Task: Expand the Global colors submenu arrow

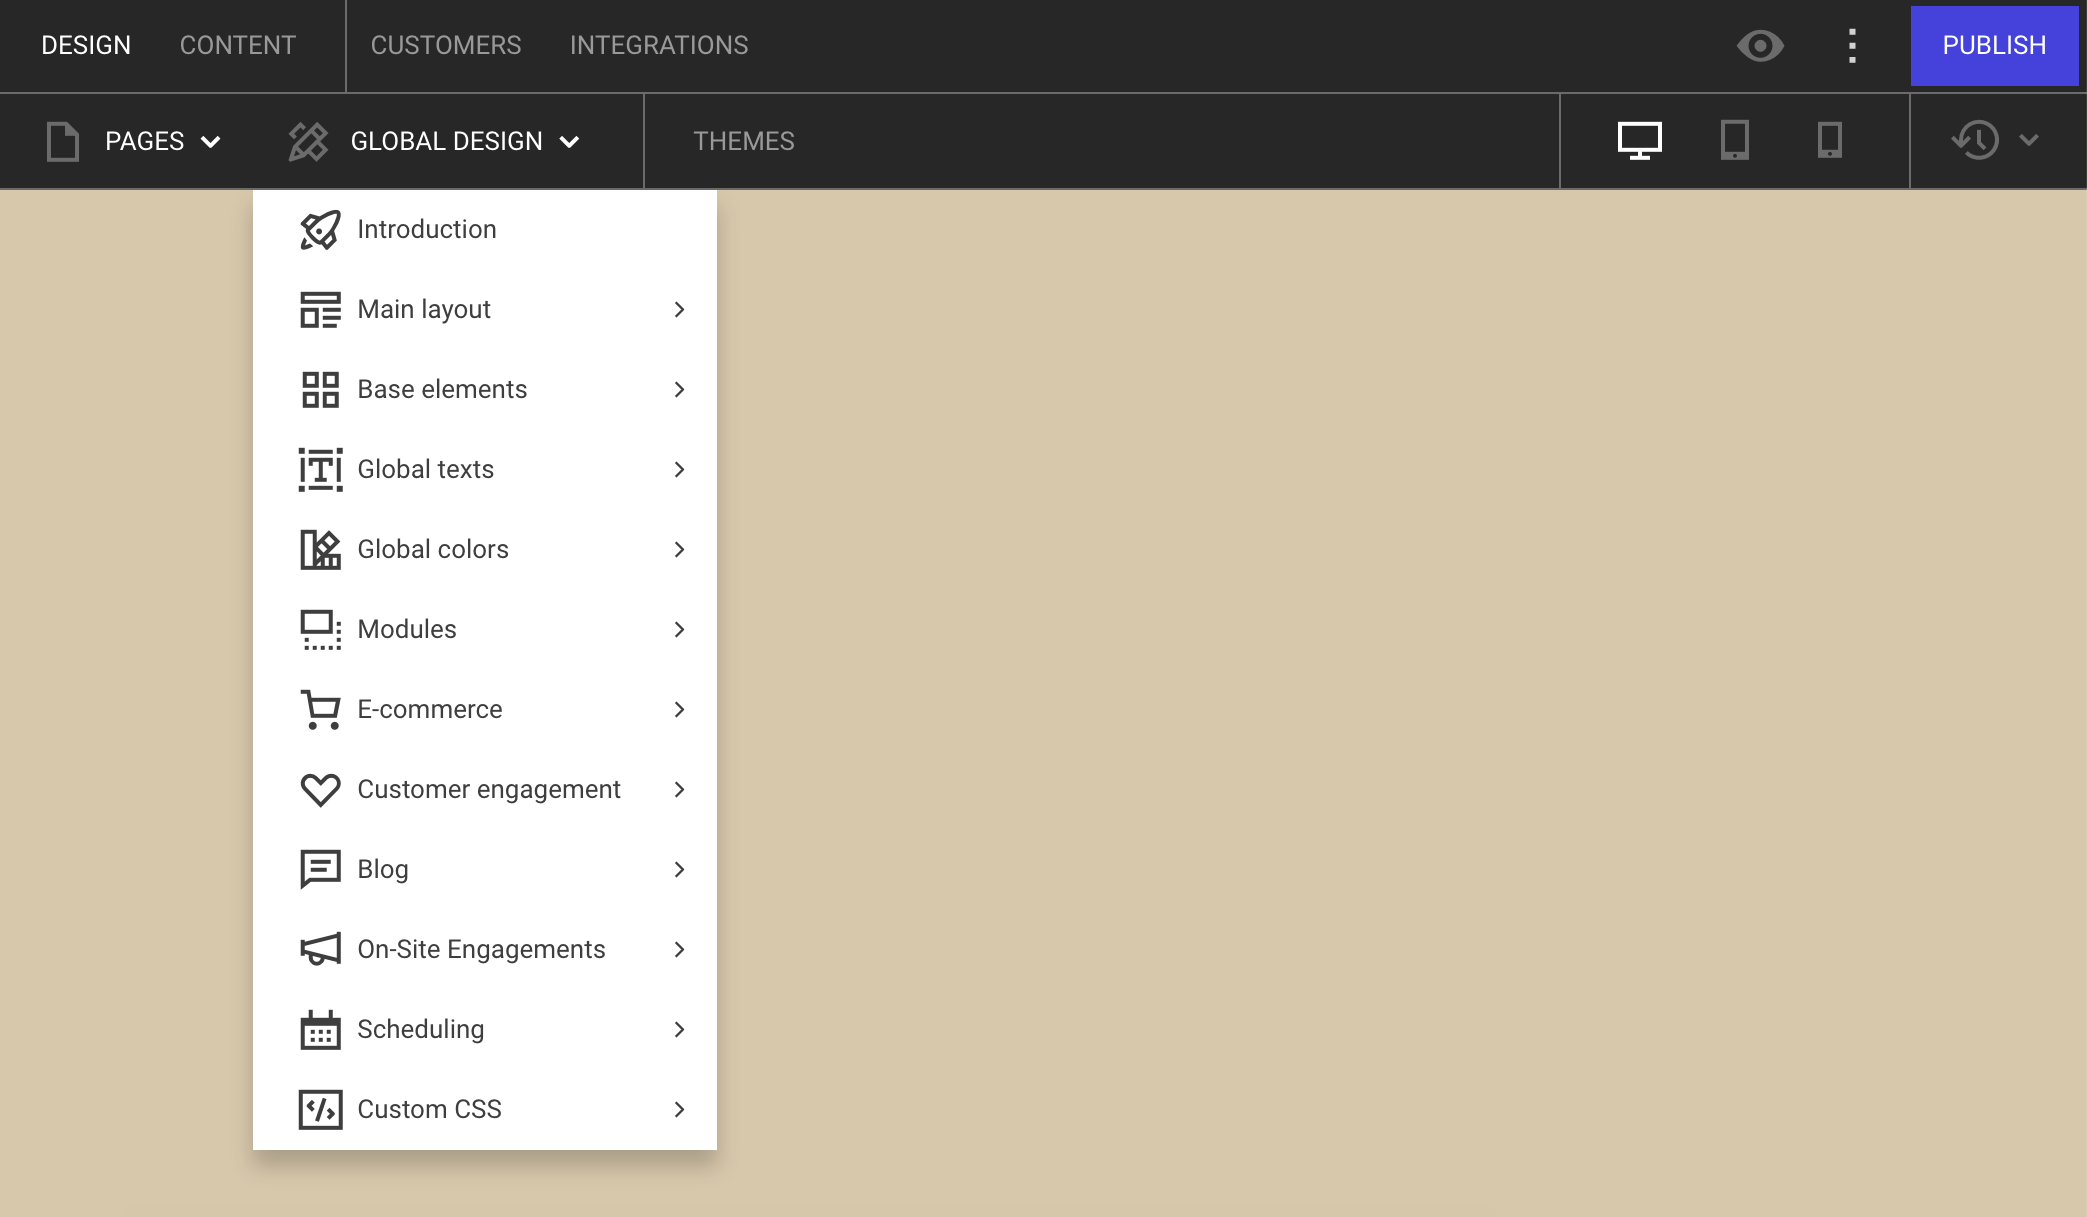Action: (680, 550)
